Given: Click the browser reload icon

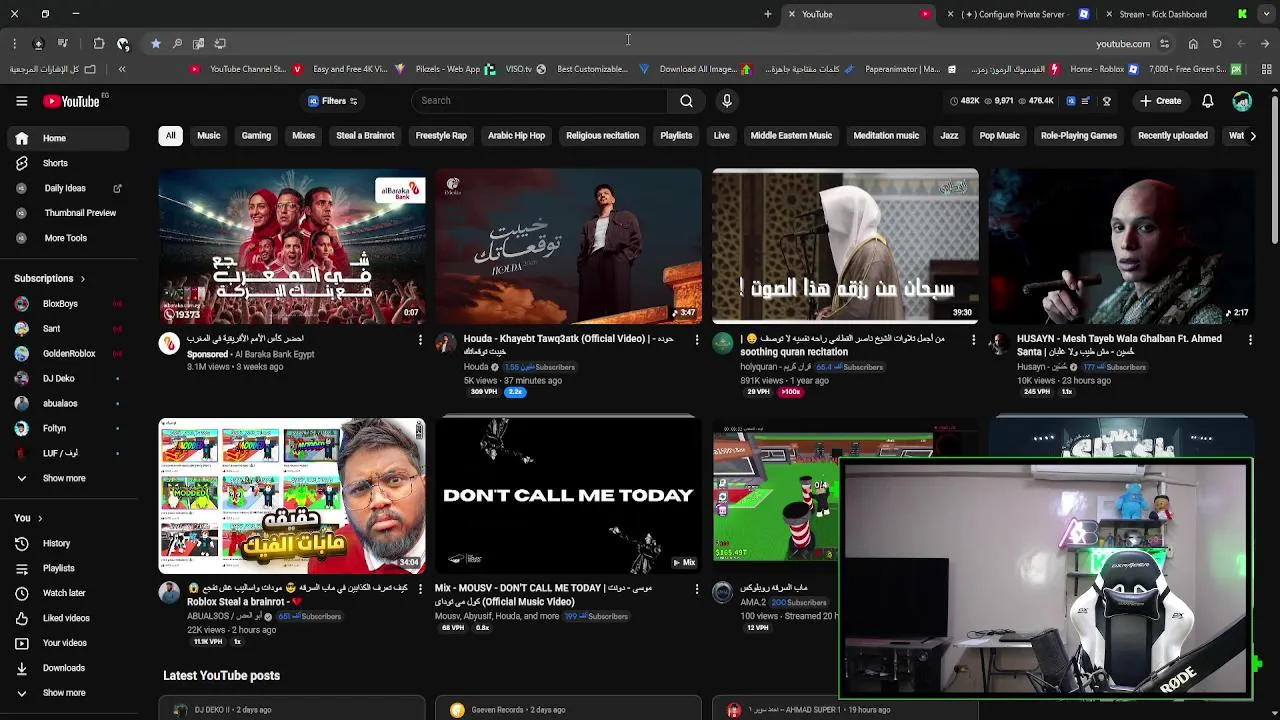Looking at the screenshot, I should coord(1217,44).
